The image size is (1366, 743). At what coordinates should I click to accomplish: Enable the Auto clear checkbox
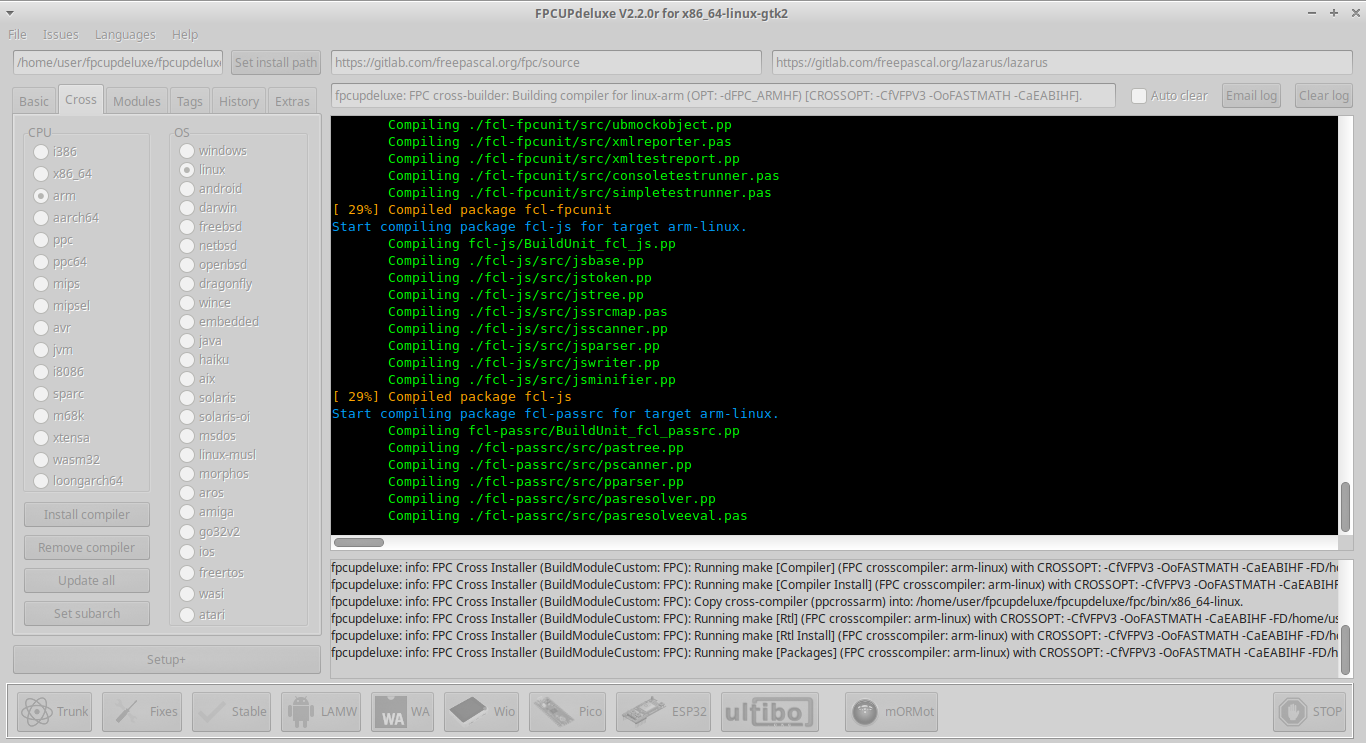click(x=1138, y=94)
